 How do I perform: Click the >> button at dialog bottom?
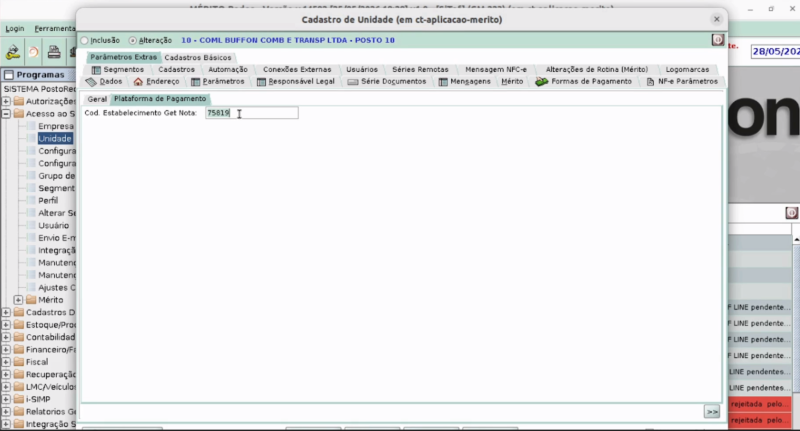point(712,412)
